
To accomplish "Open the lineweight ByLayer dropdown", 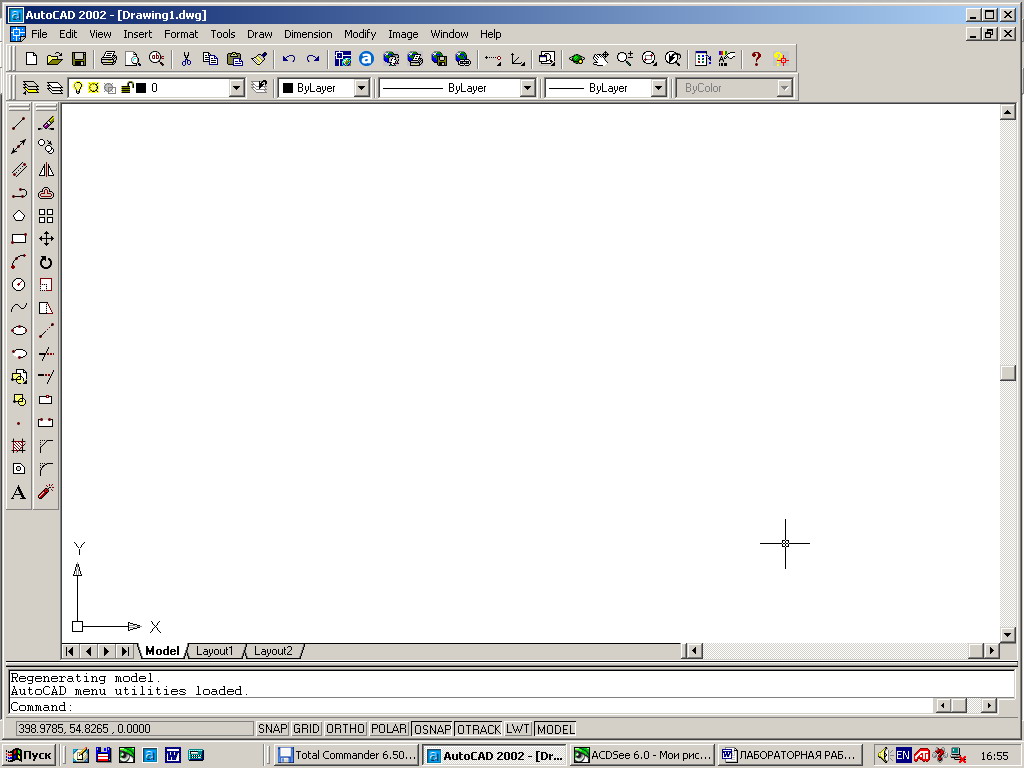I will tap(658, 88).
